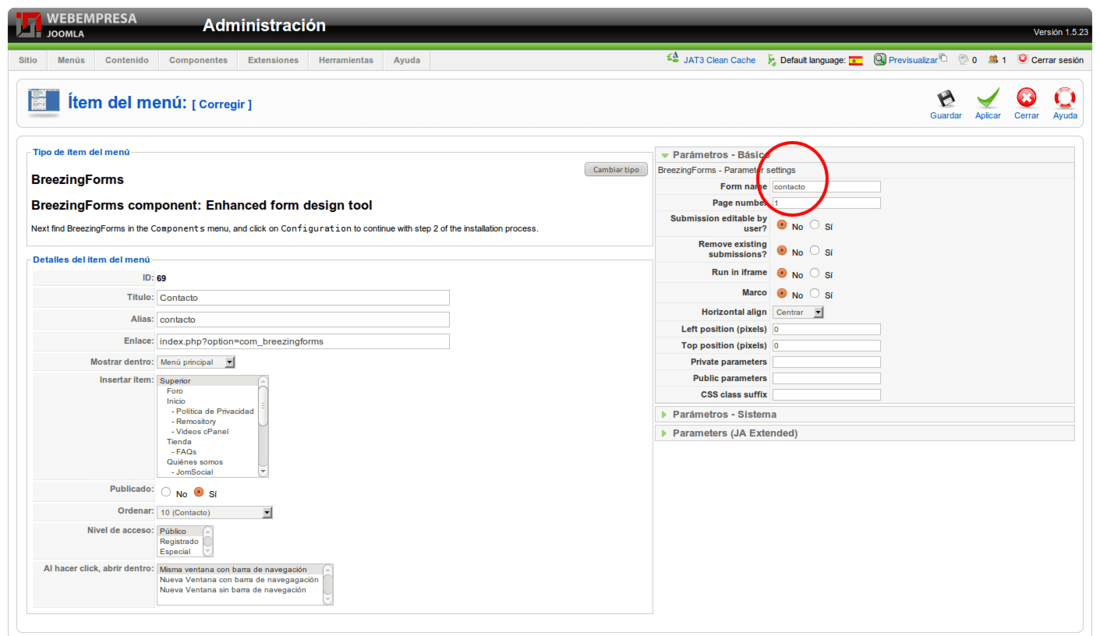Click the Cambiar tipo button
This screenshot has height=636, width=1100.
(x=616, y=170)
